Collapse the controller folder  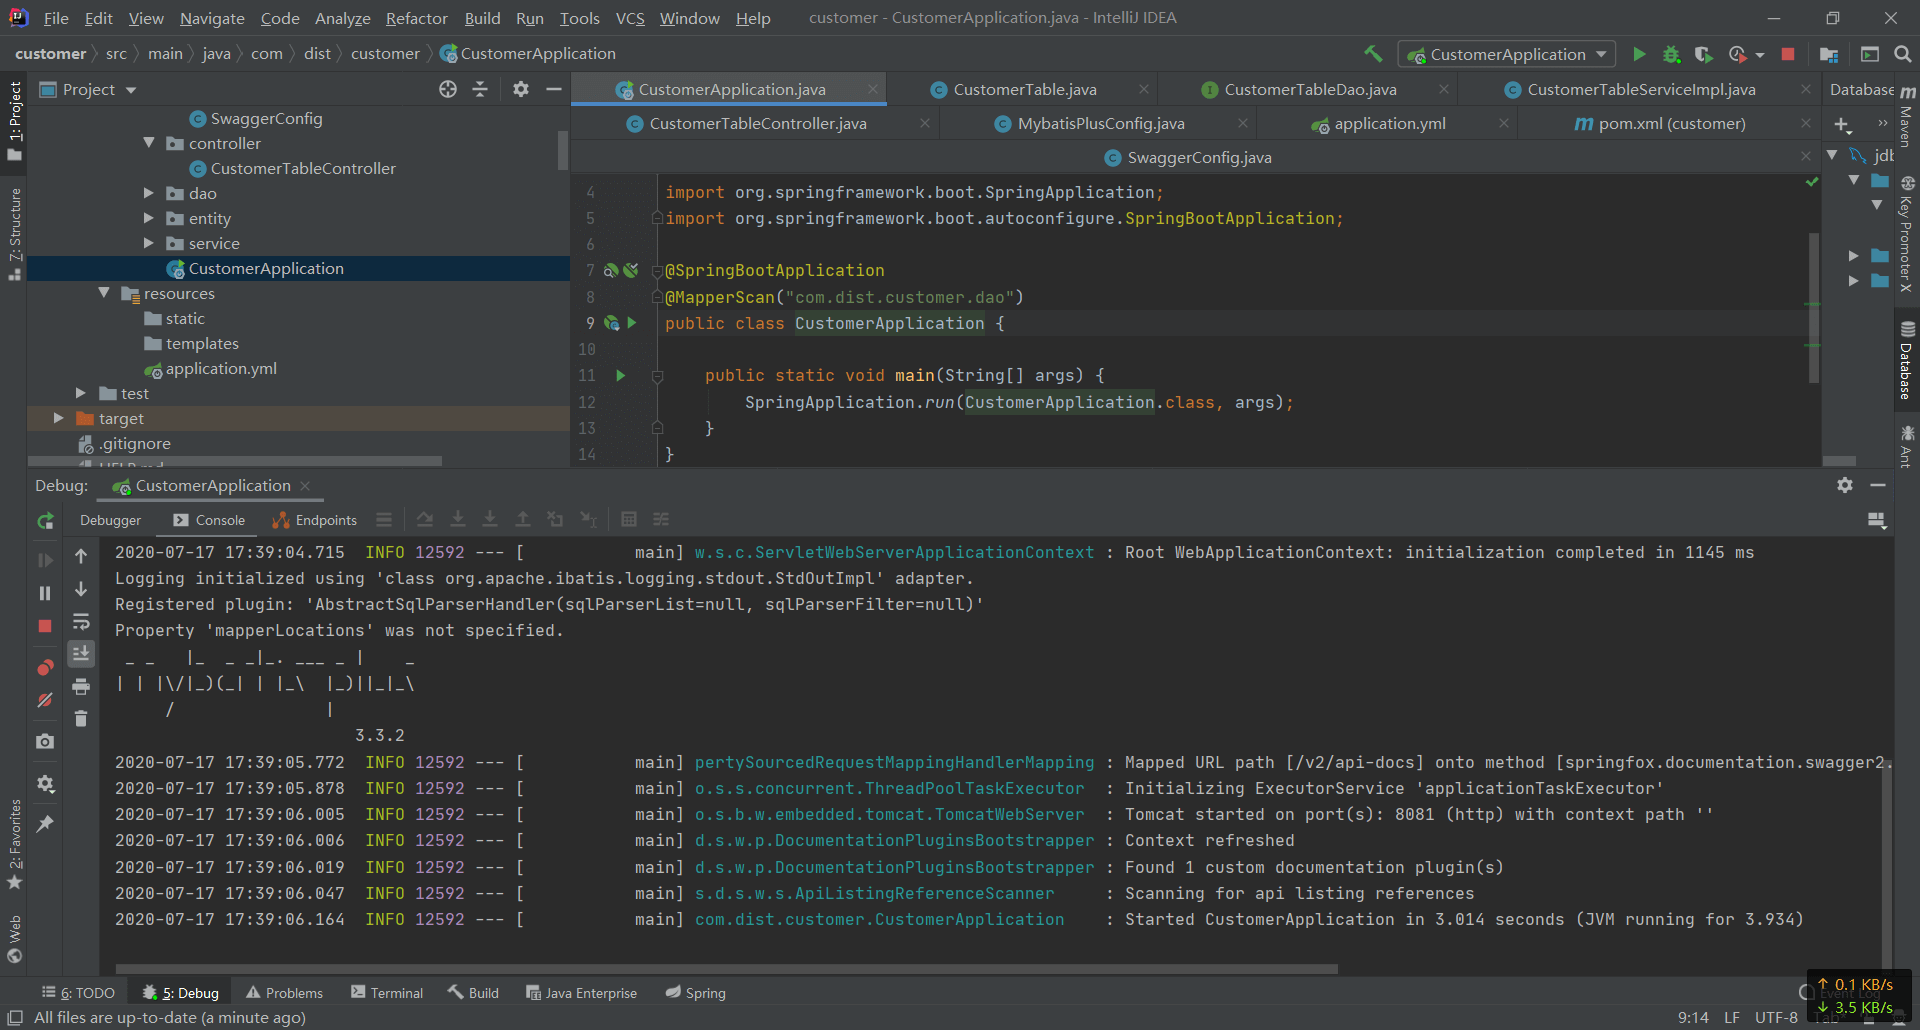(149, 143)
